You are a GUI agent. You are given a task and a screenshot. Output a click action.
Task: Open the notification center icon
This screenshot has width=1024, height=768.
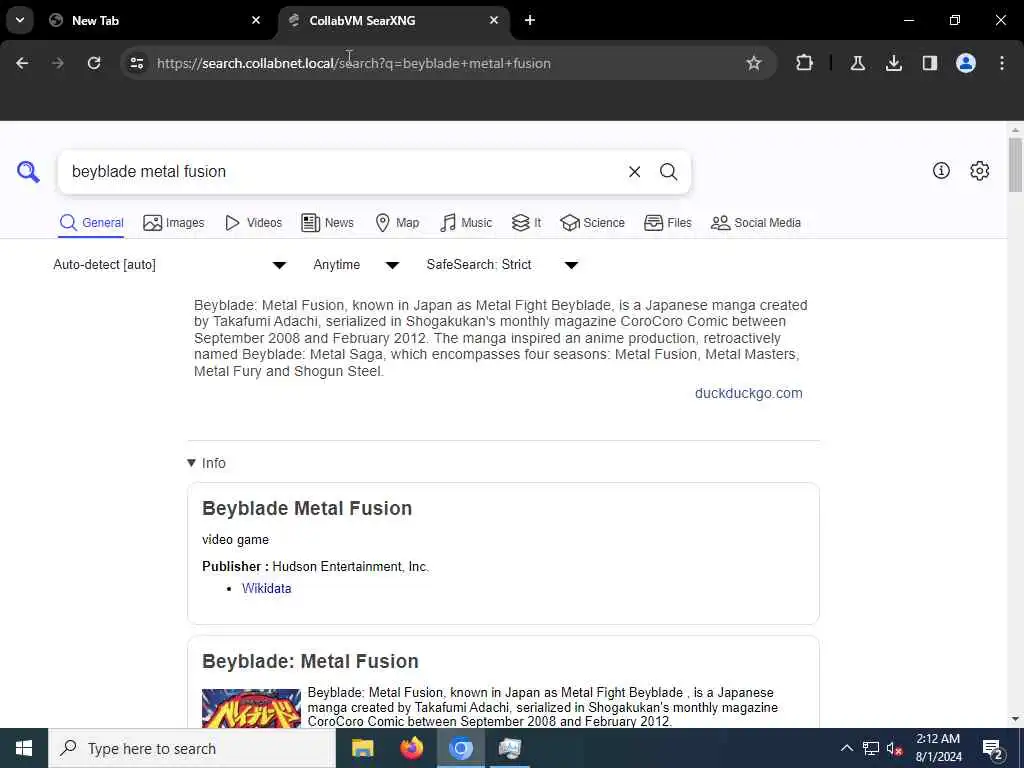click(992, 748)
